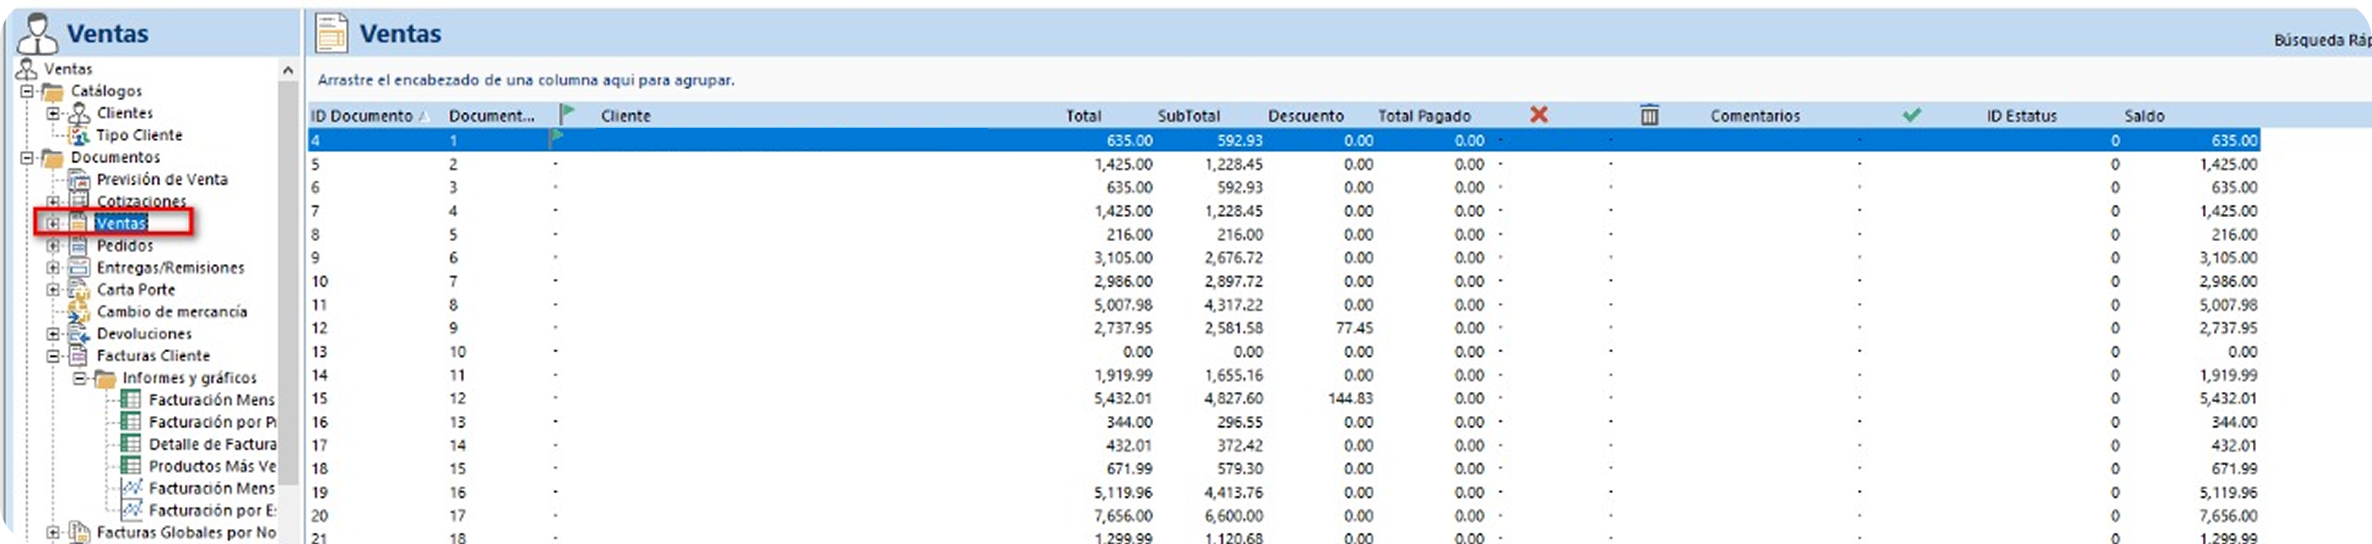The image size is (2372, 544).
Task: Click the Devoluciones icon
Action: 79,334
